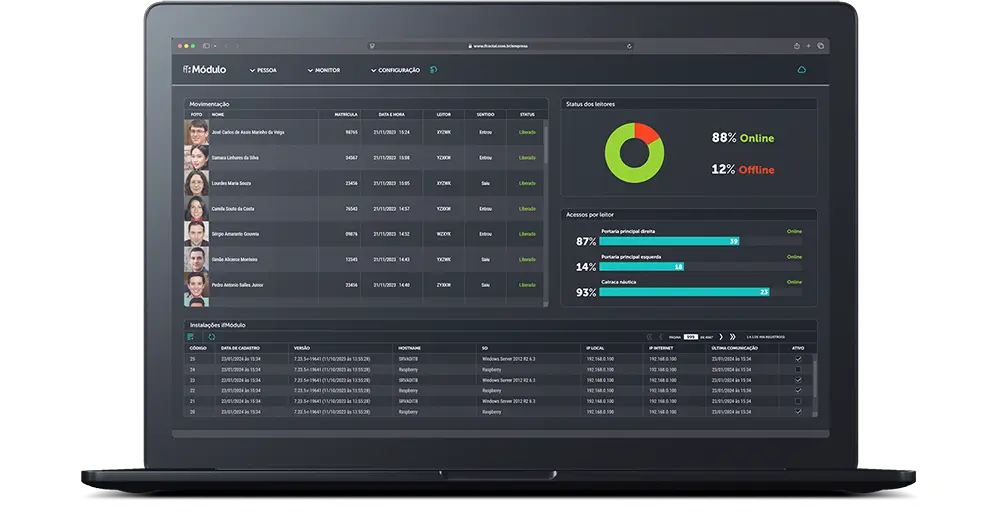Viewport: 1000px width, 525px height.
Task: Click the page number input field
Action: coord(690,337)
